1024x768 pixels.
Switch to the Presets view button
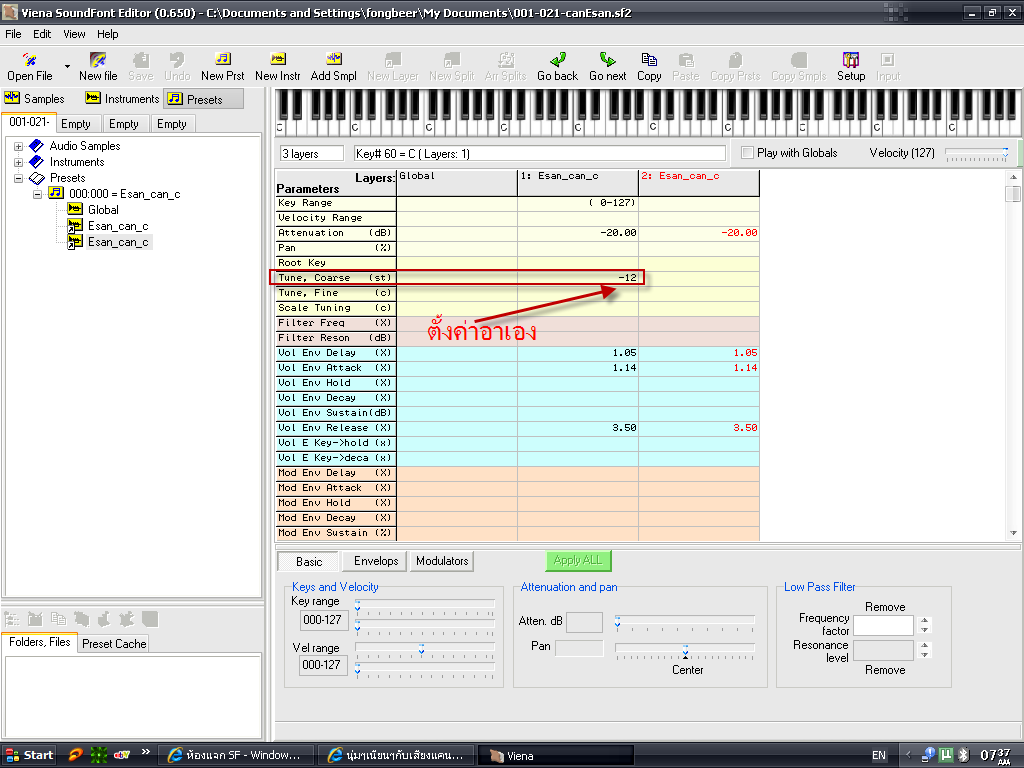point(203,99)
